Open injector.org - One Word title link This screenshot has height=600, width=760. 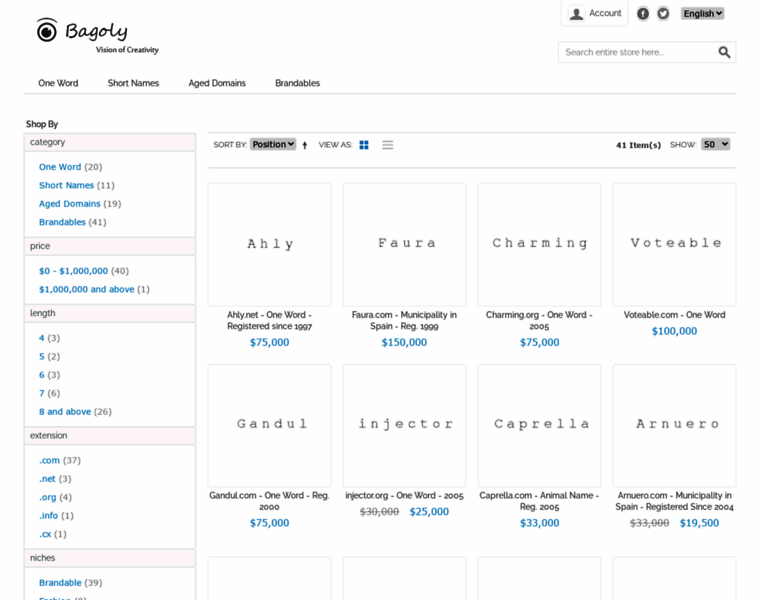(404, 496)
